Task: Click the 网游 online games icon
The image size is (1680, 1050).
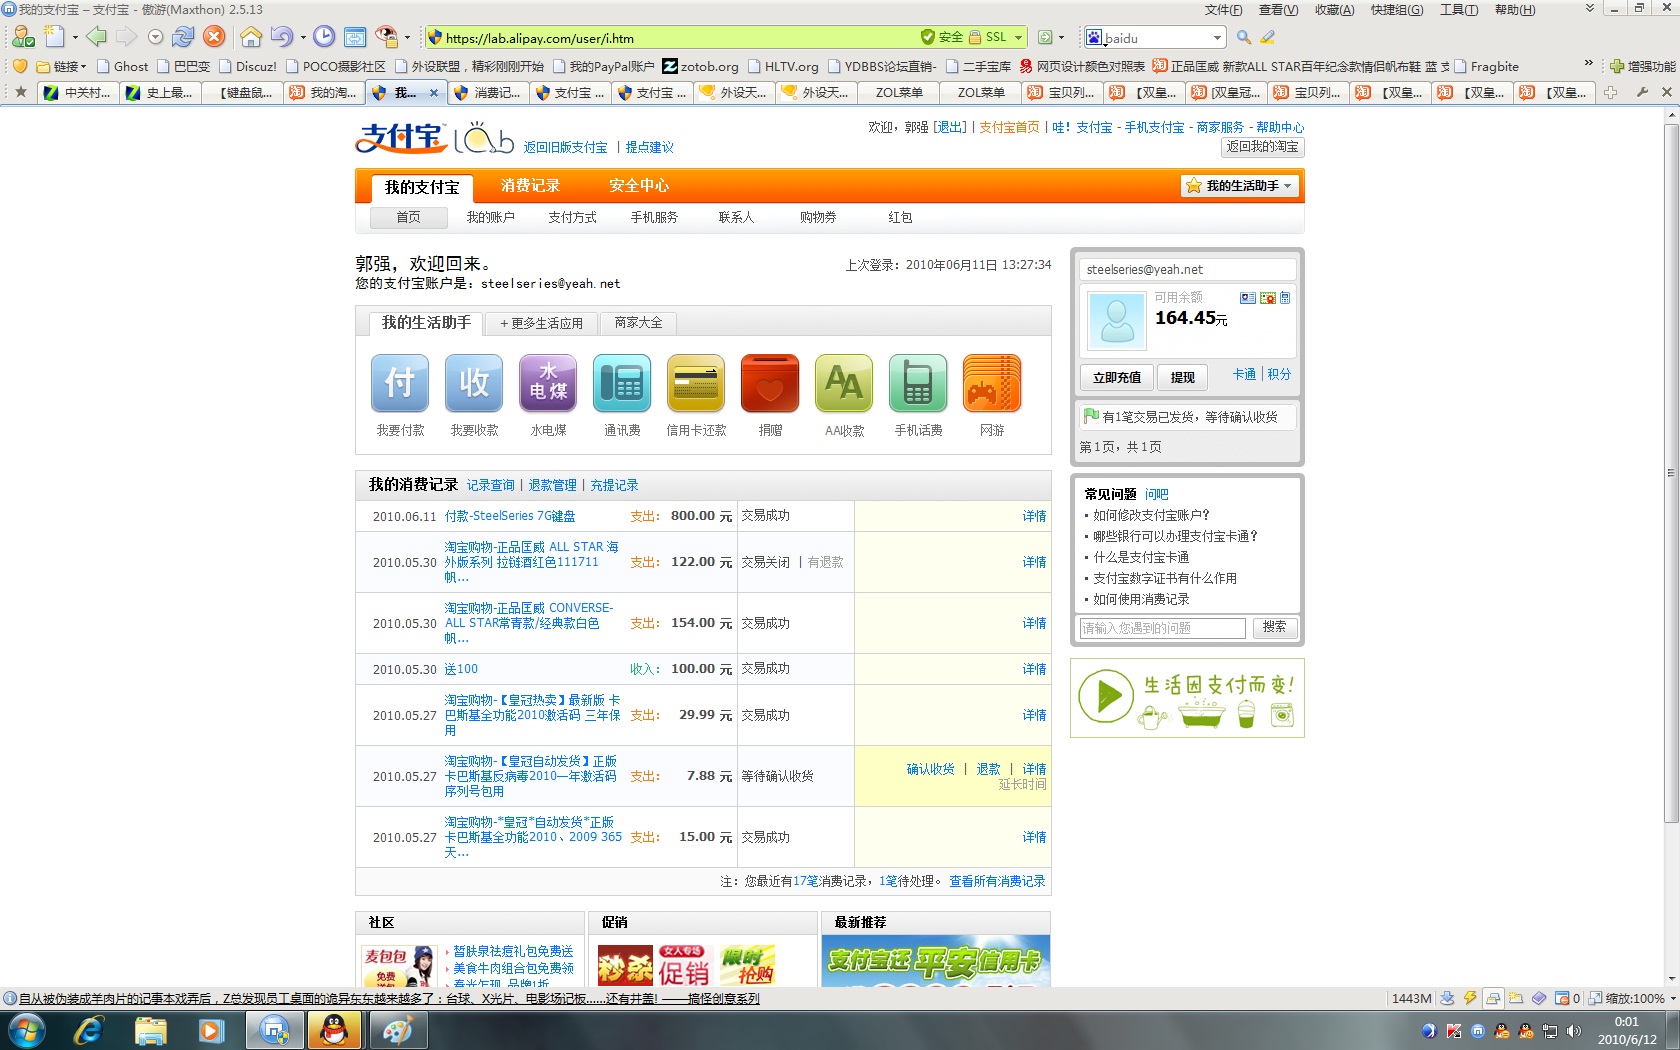Action: pyautogui.click(x=992, y=383)
